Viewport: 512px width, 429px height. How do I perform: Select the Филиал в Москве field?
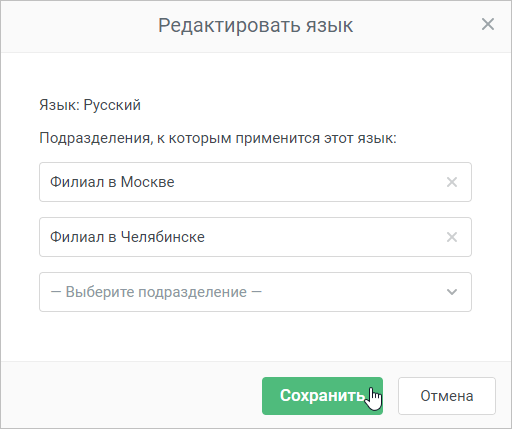(x=255, y=182)
